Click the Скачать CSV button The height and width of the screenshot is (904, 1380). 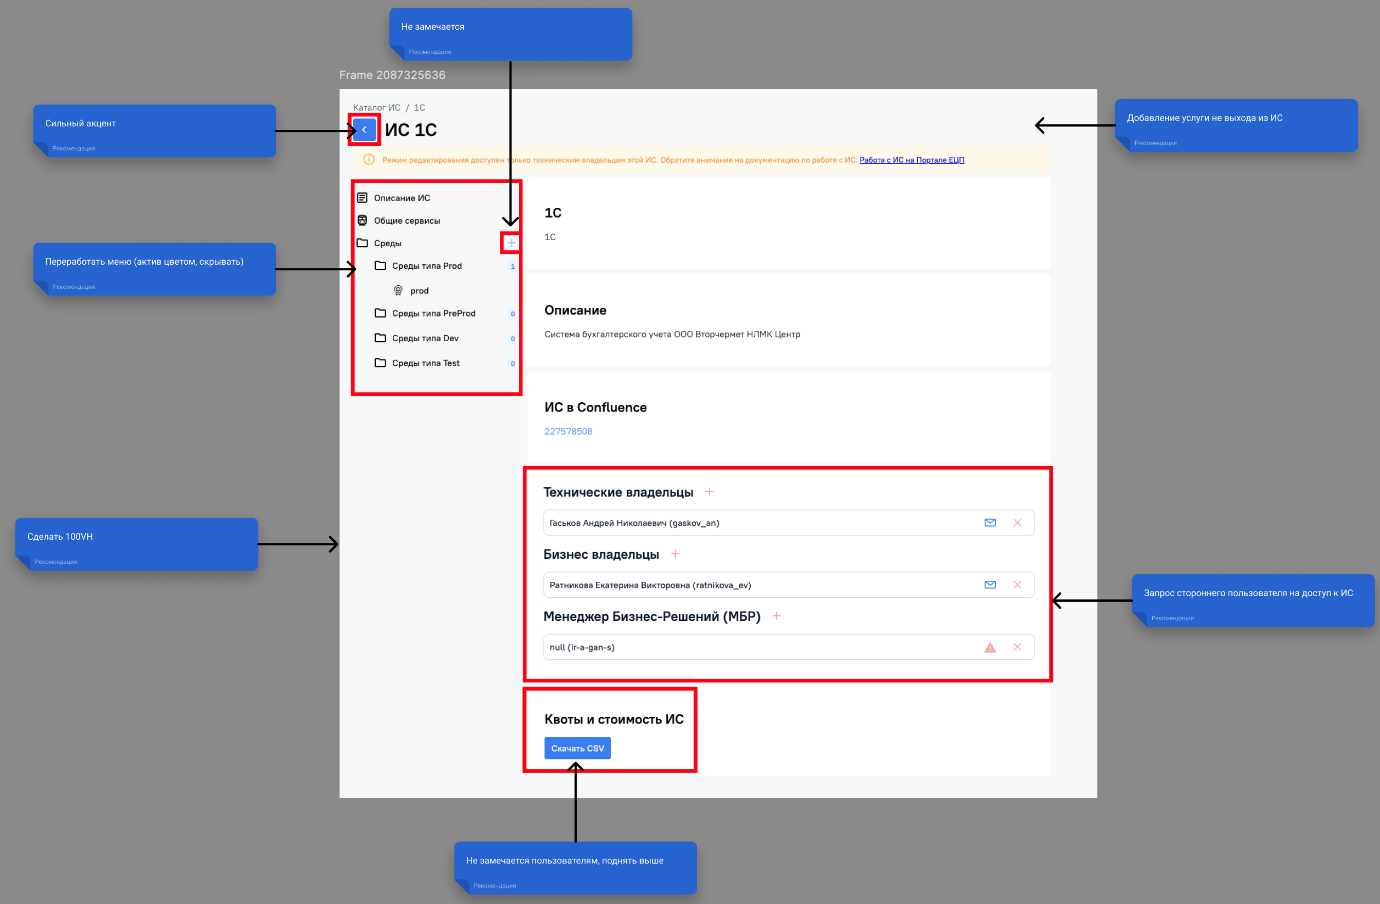(x=577, y=747)
